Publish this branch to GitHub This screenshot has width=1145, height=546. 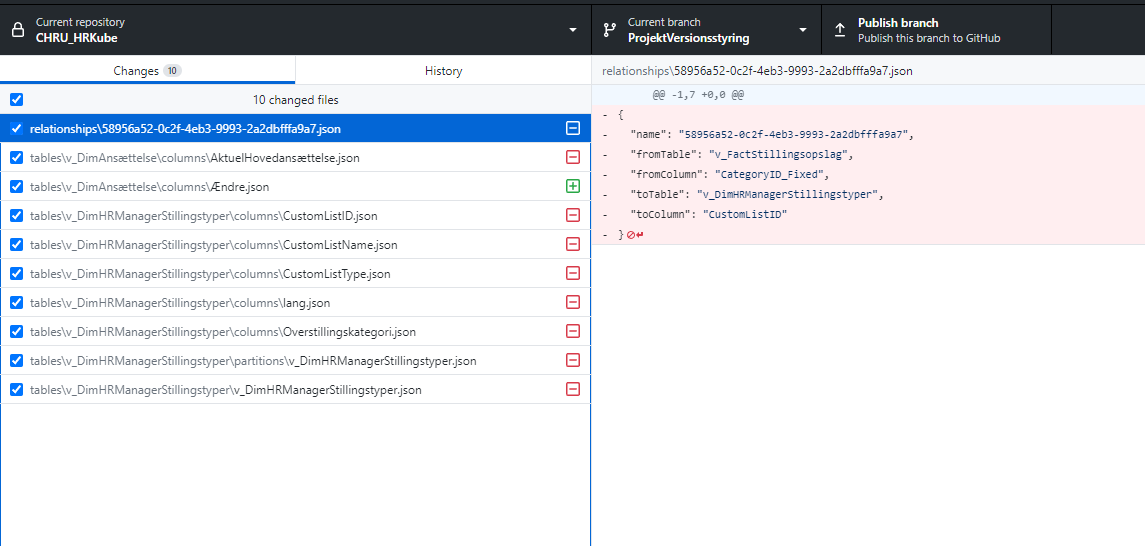click(x=936, y=30)
